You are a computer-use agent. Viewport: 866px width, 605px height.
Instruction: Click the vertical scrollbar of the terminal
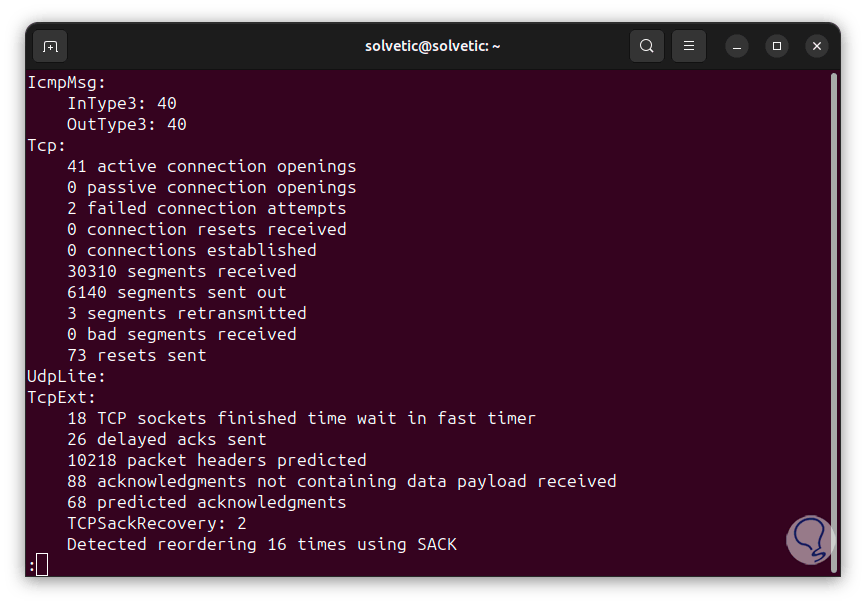coord(834,300)
